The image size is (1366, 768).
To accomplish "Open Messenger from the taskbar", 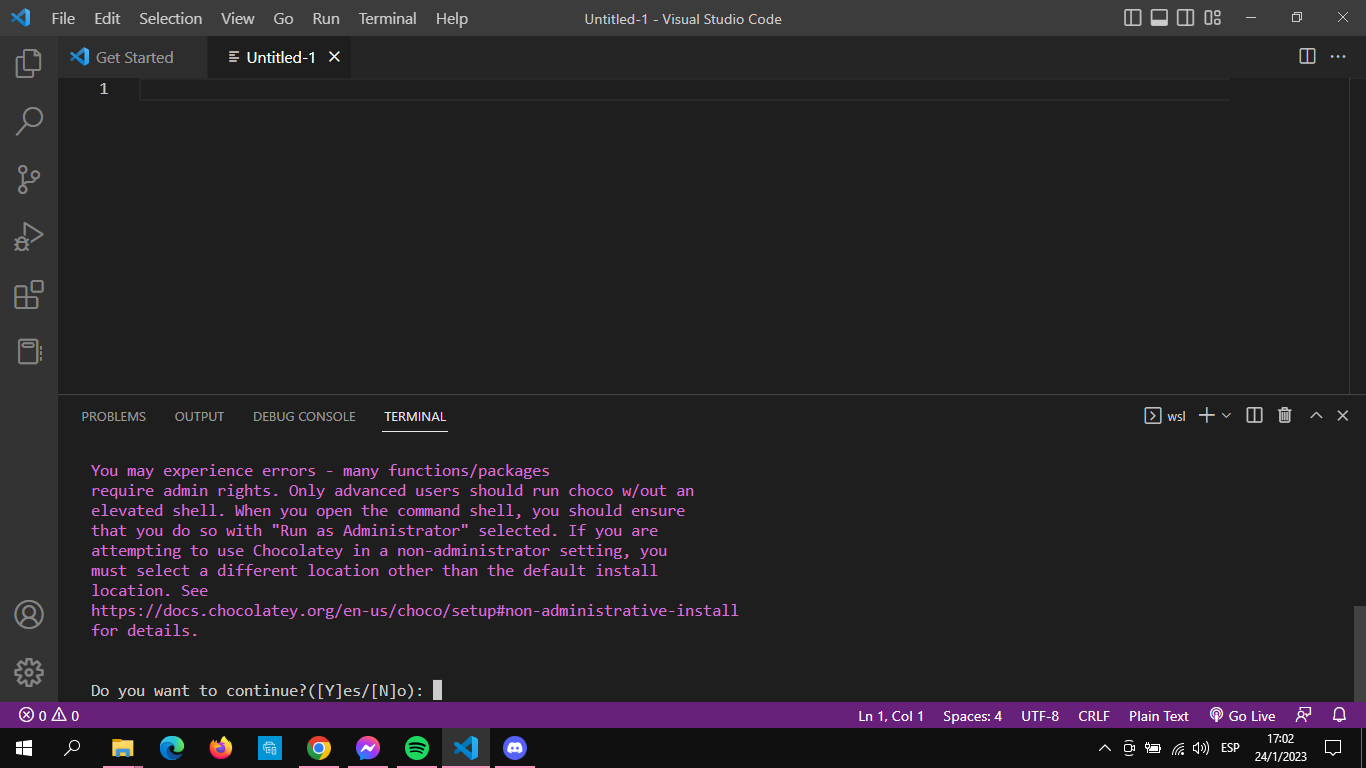I will pos(368,748).
